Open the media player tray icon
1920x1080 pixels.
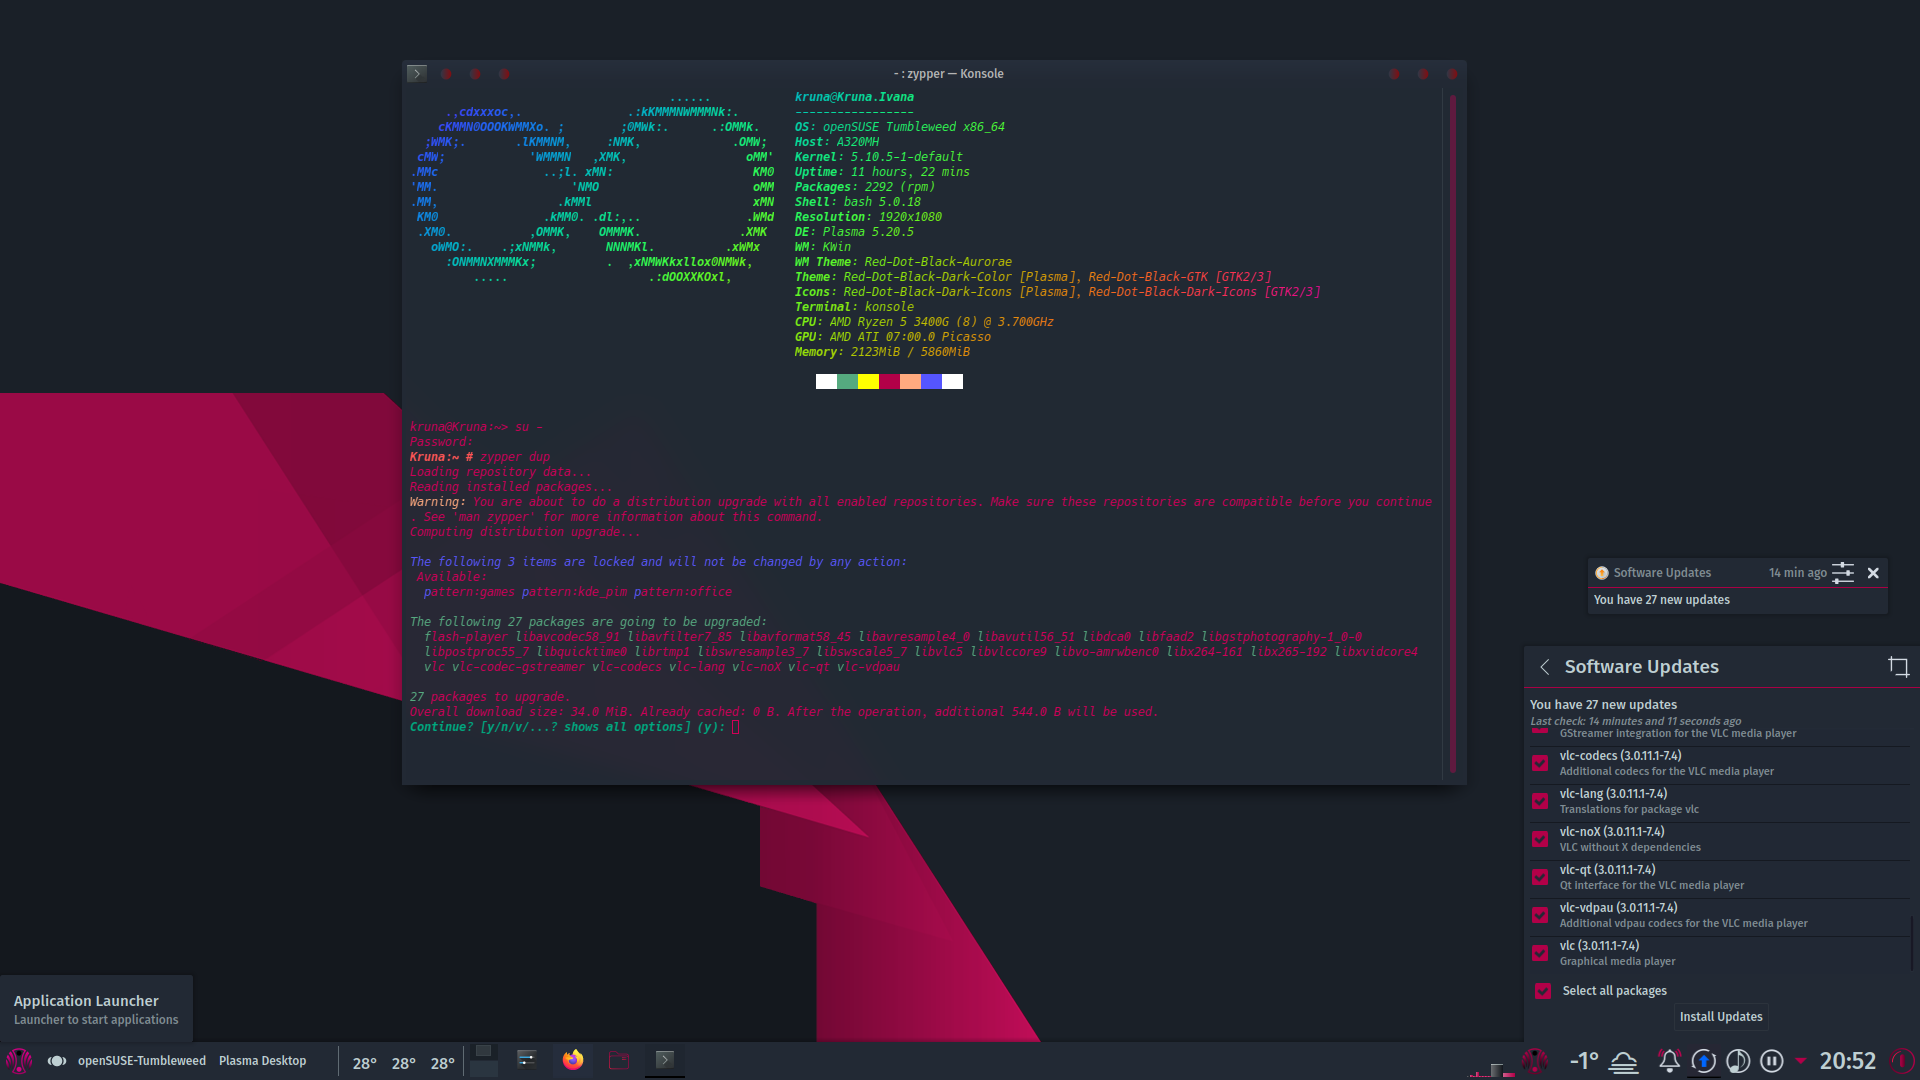[1738, 1061]
